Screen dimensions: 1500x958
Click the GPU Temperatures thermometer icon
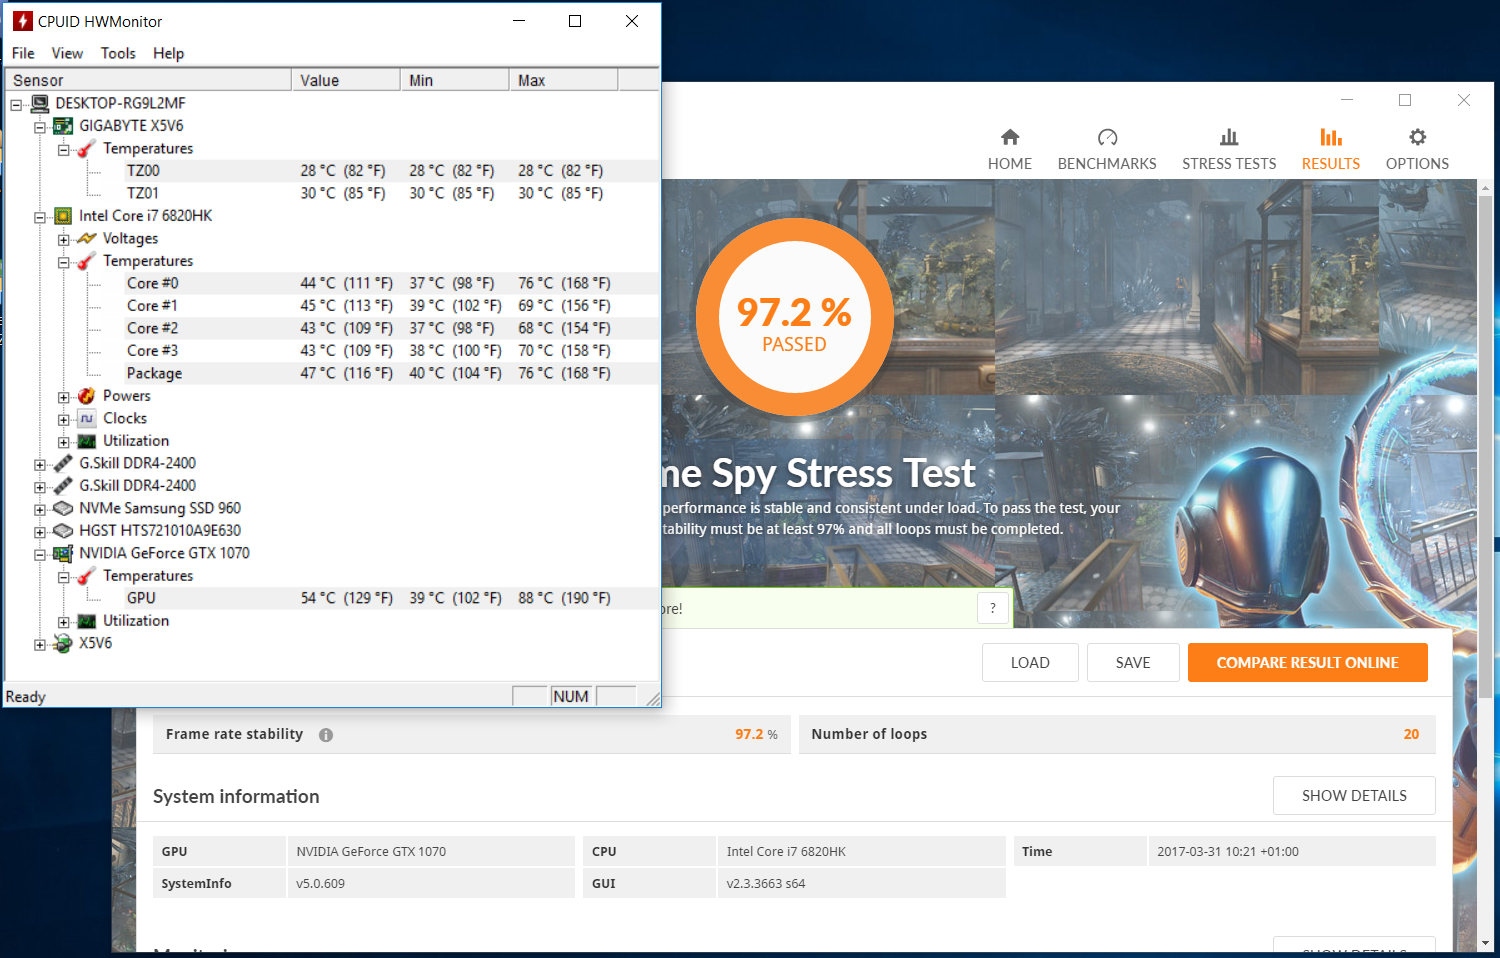pyautogui.click(x=87, y=576)
